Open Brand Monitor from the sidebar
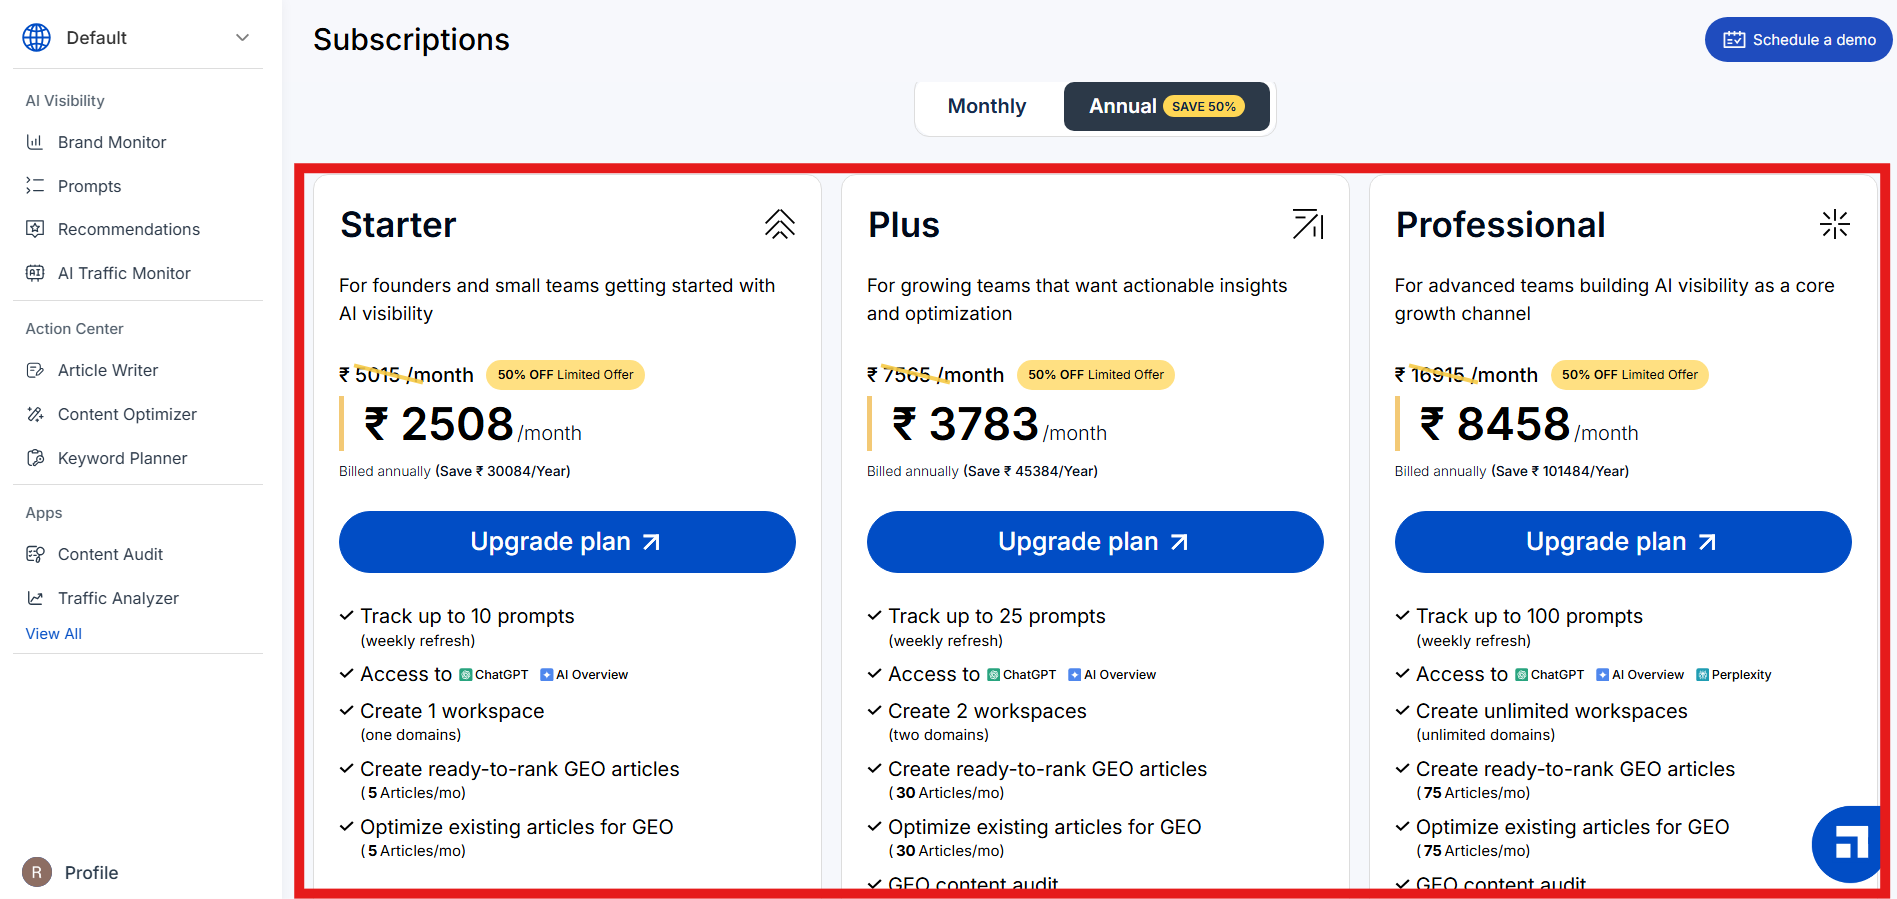The height and width of the screenshot is (899, 1897). (x=111, y=142)
